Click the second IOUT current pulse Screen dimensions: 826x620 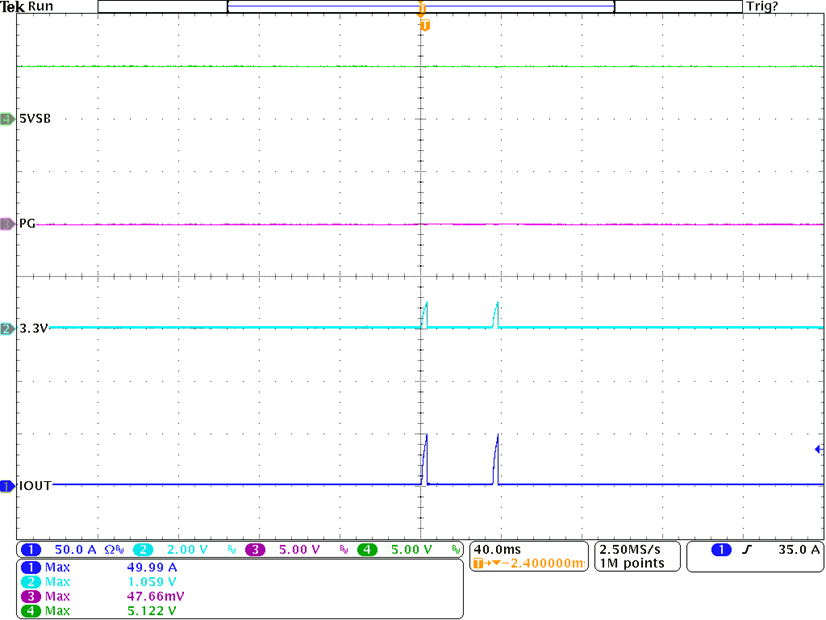[x=496, y=459]
